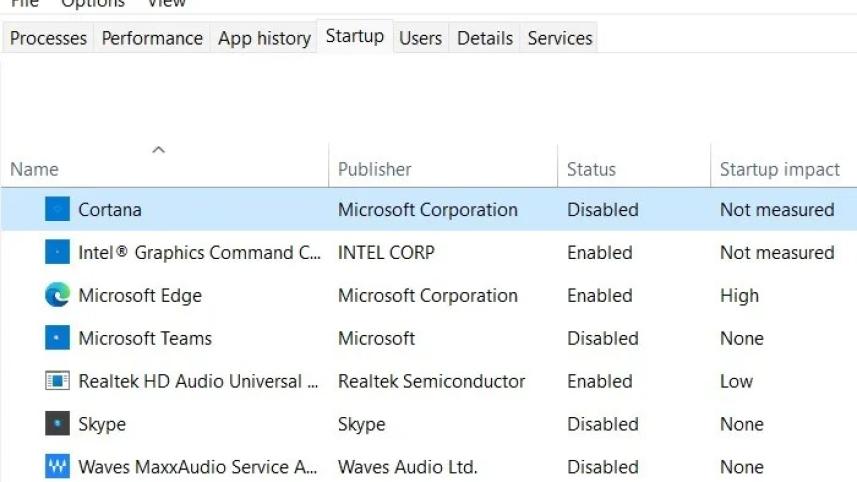Open the Performance tab
The height and width of the screenshot is (482, 857).
(x=152, y=38)
